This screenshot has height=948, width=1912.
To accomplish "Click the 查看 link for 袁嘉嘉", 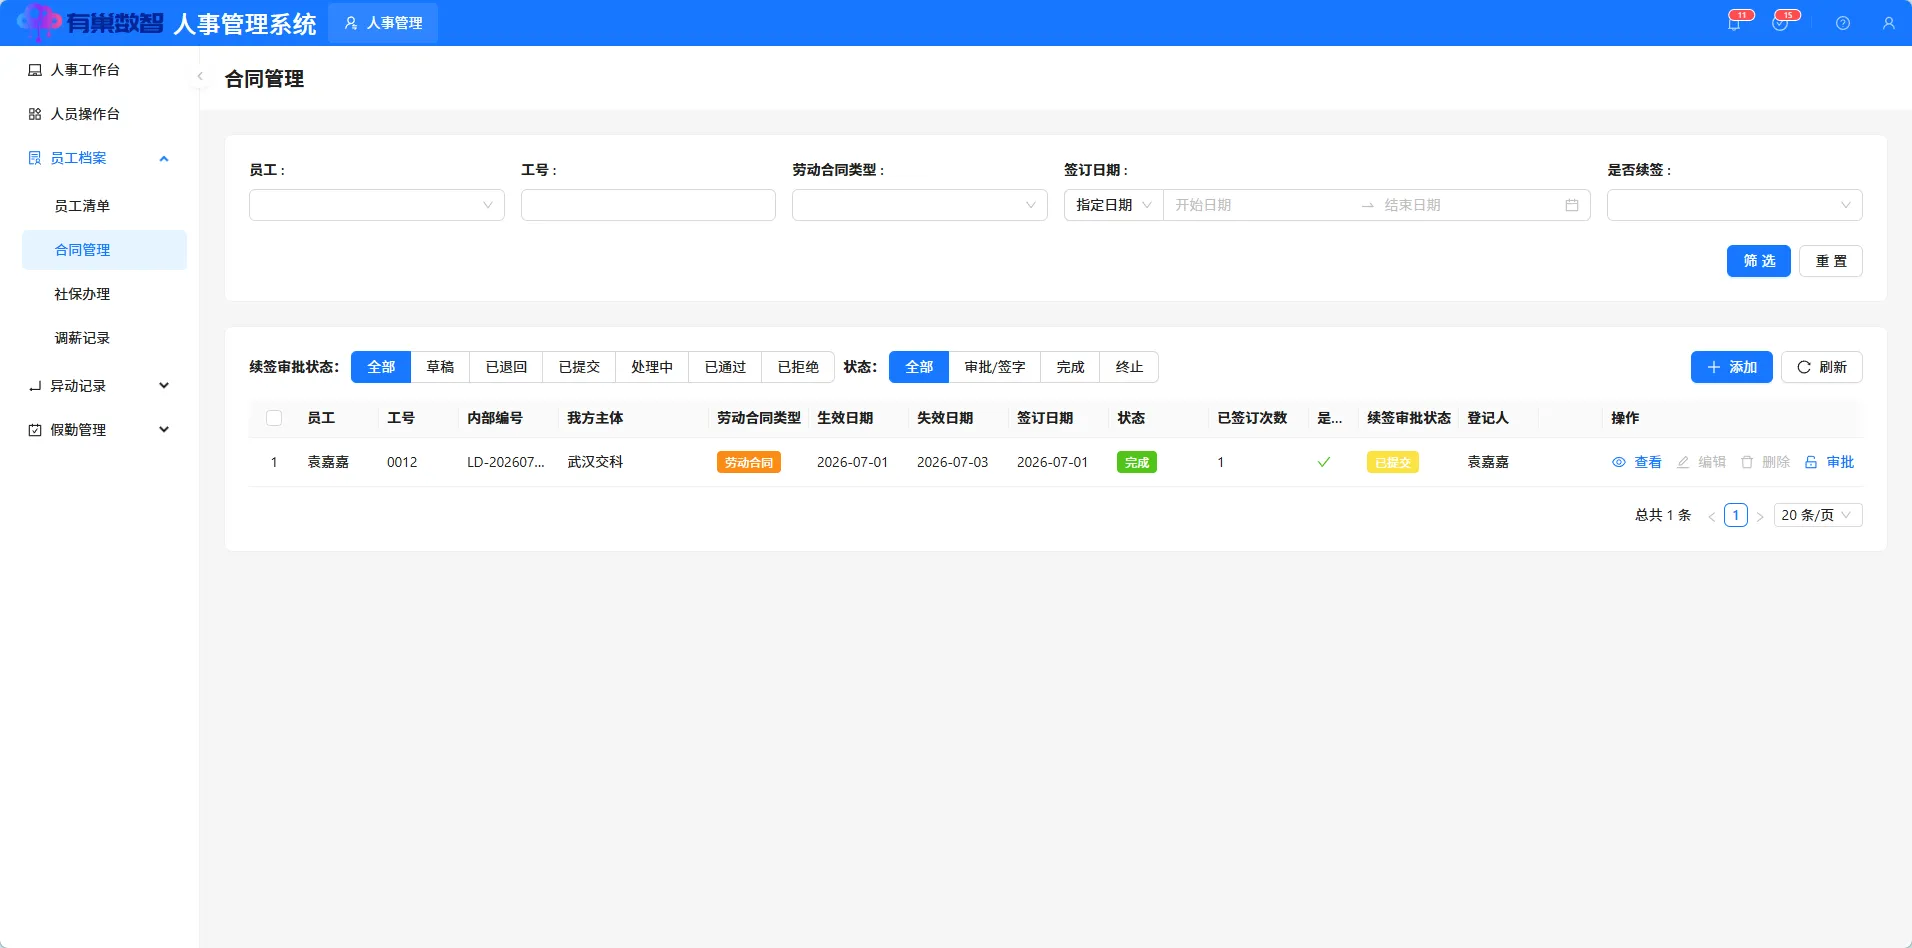I will coord(1648,462).
